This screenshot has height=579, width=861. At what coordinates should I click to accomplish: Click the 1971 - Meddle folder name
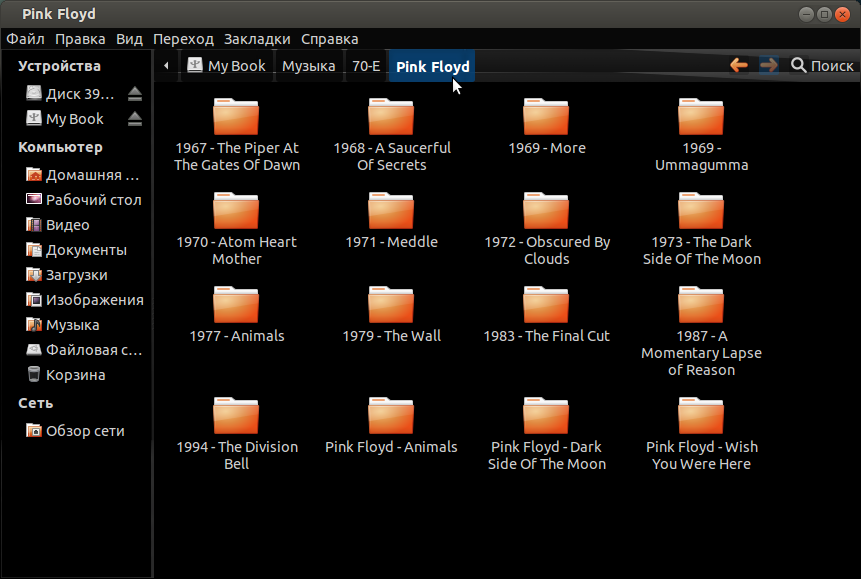click(x=392, y=242)
